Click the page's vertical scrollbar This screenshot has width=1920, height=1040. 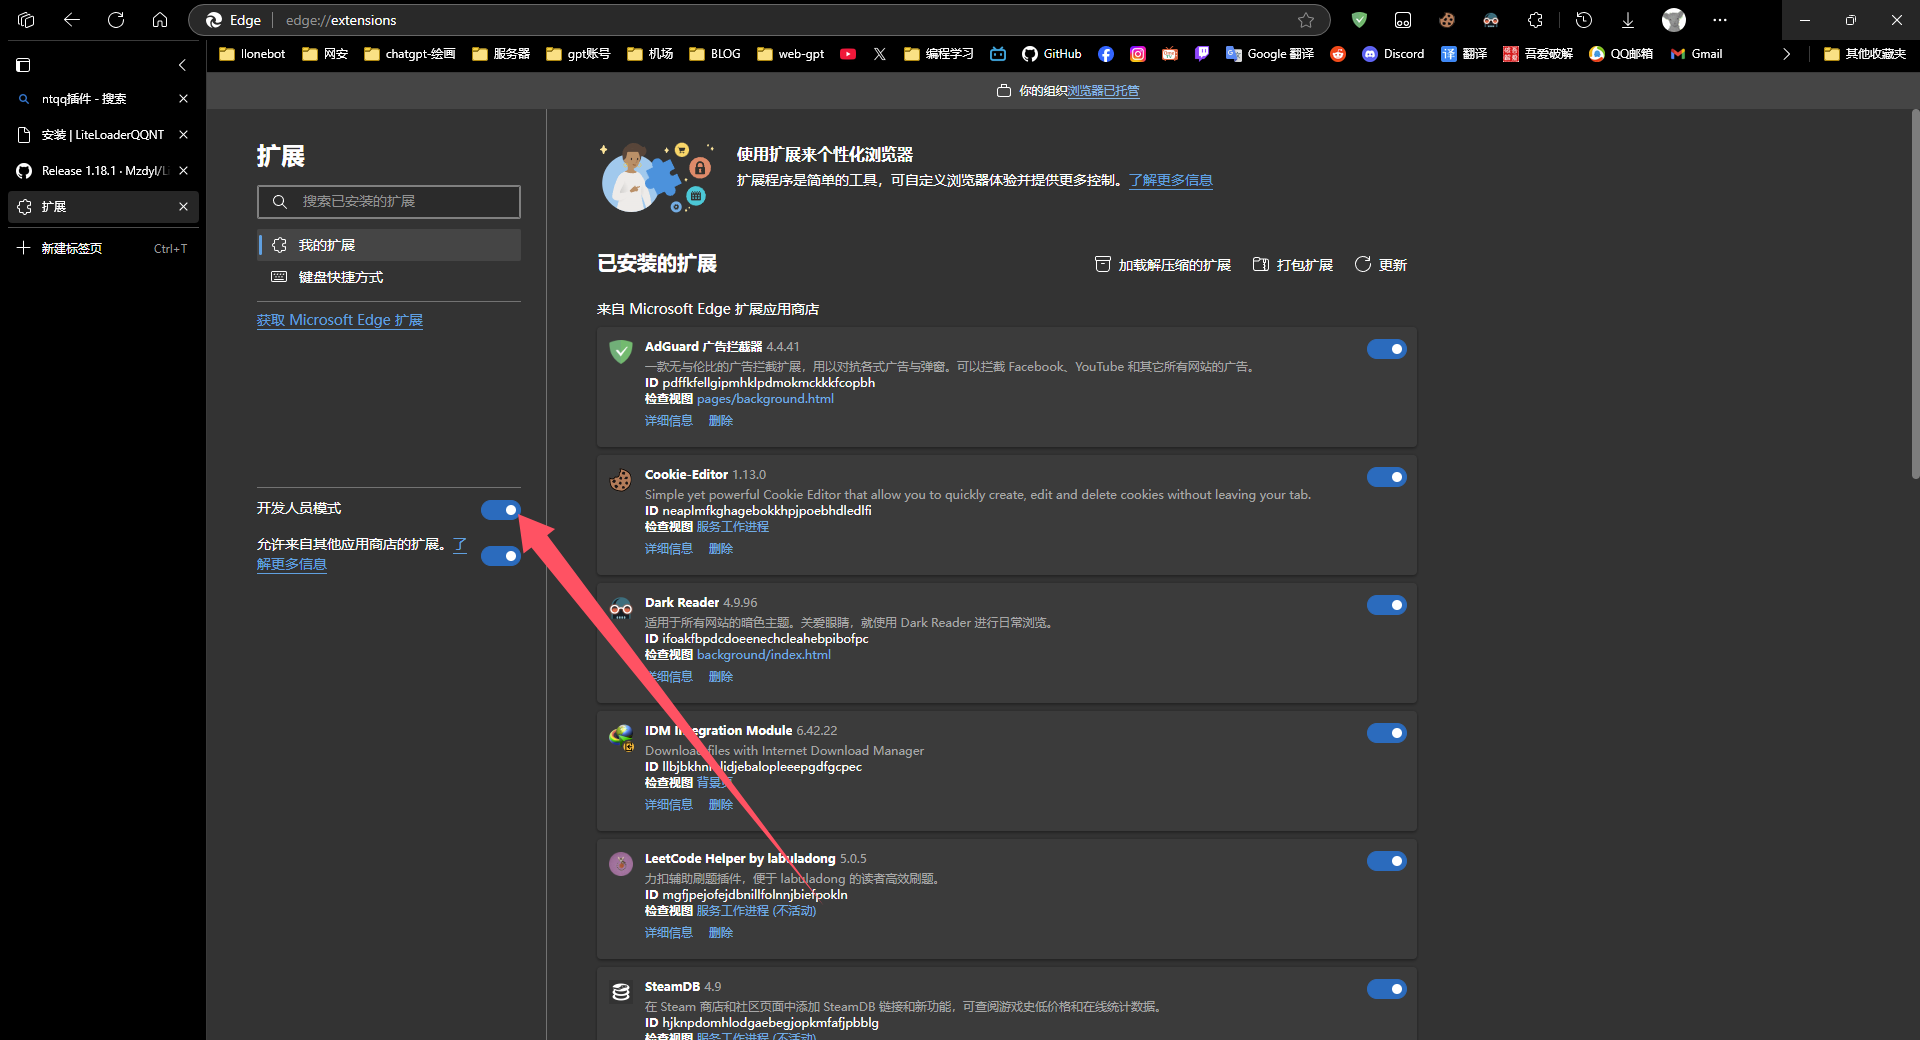point(1913,300)
